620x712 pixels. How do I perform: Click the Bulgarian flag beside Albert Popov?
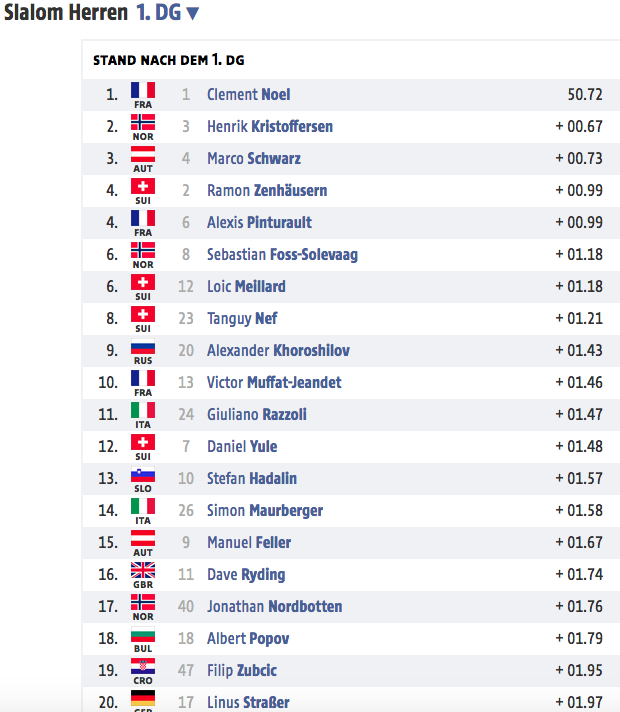point(143,634)
